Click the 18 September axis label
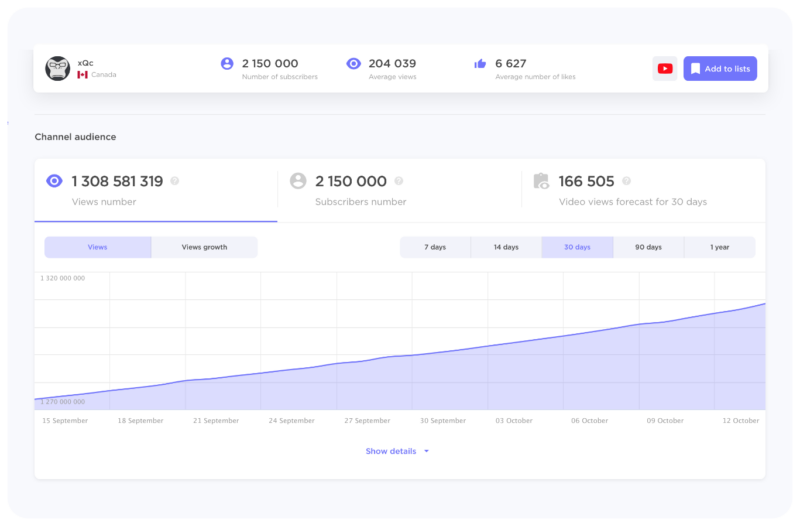 [x=140, y=420]
